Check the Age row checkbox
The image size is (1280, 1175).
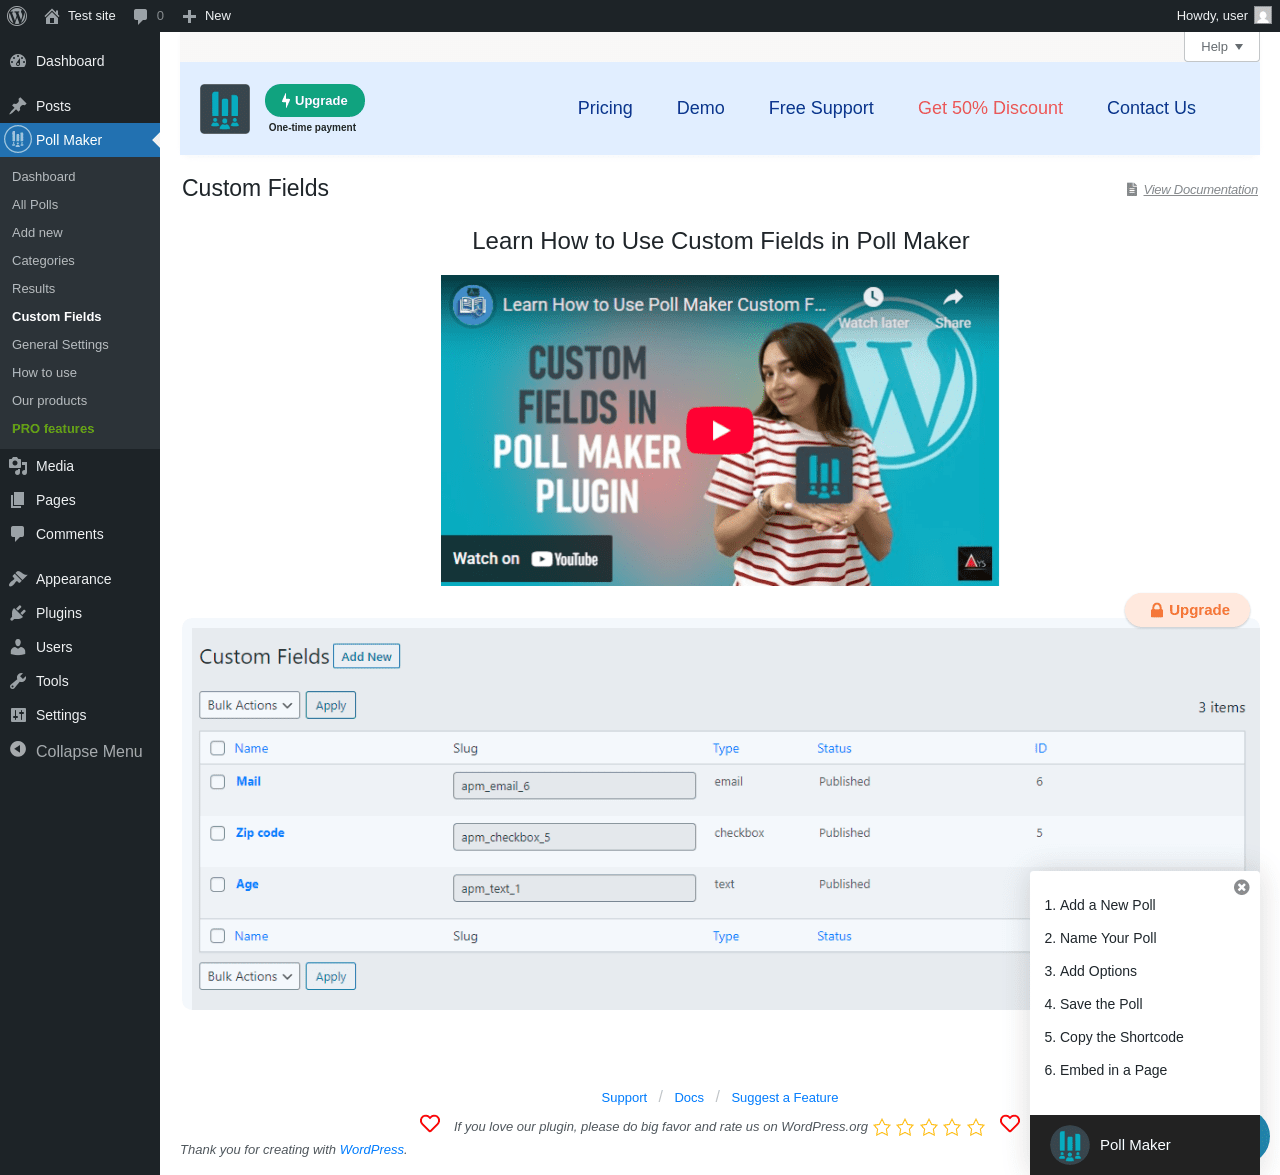[218, 885]
